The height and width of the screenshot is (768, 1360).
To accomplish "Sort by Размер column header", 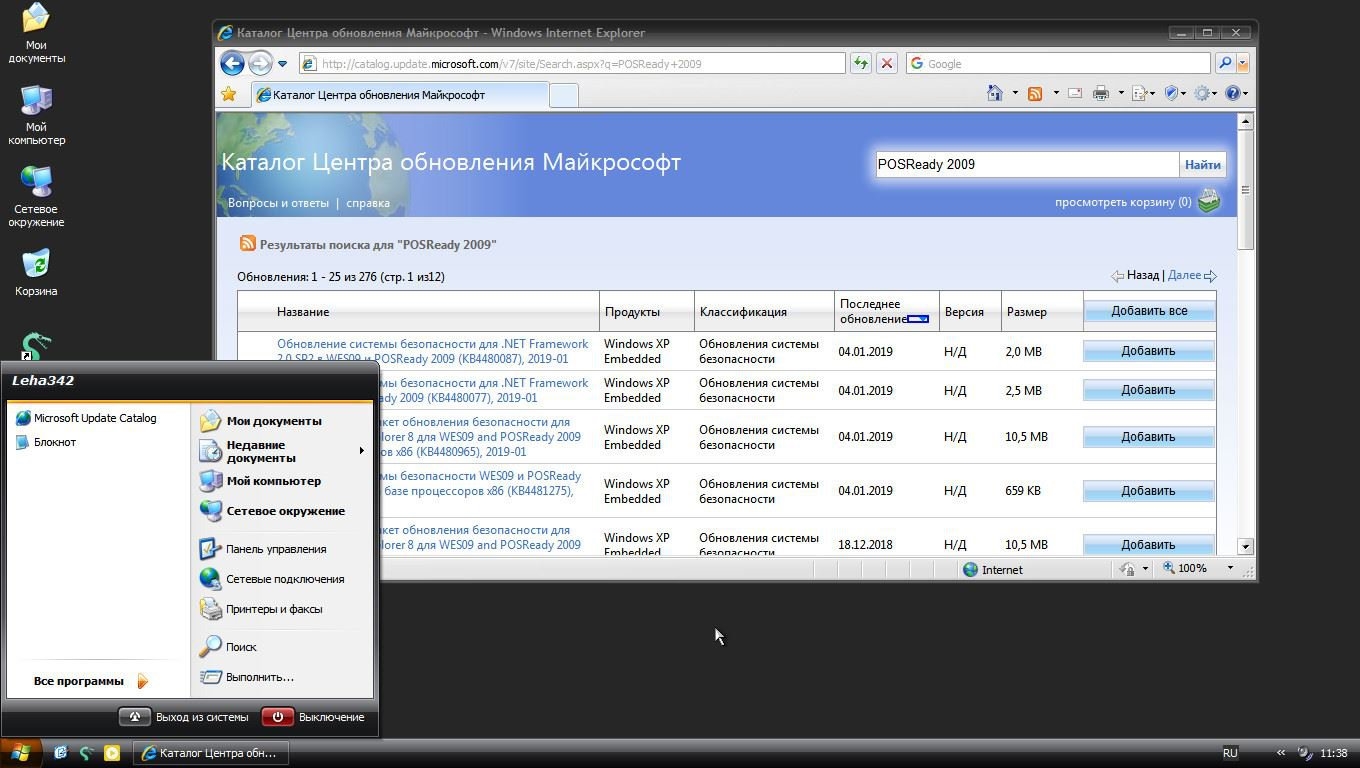I will click(x=1042, y=311).
